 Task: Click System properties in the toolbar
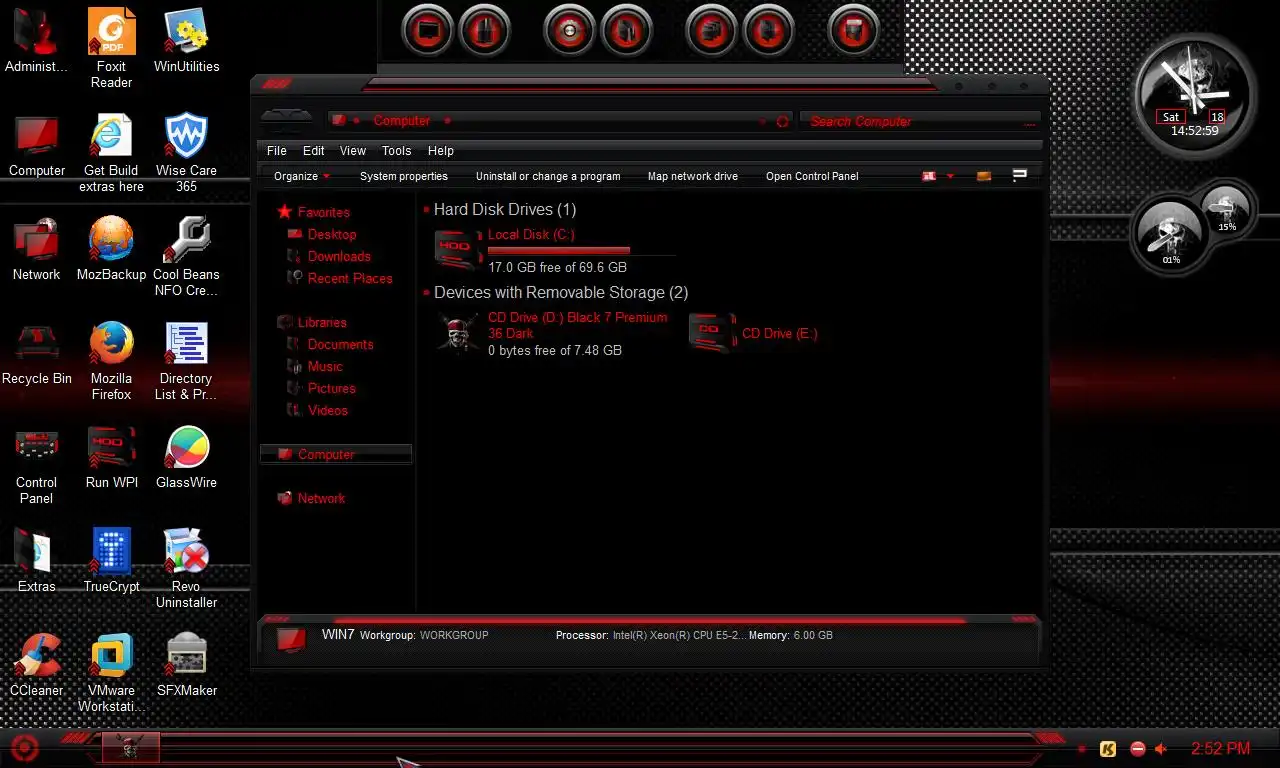point(404,176)
